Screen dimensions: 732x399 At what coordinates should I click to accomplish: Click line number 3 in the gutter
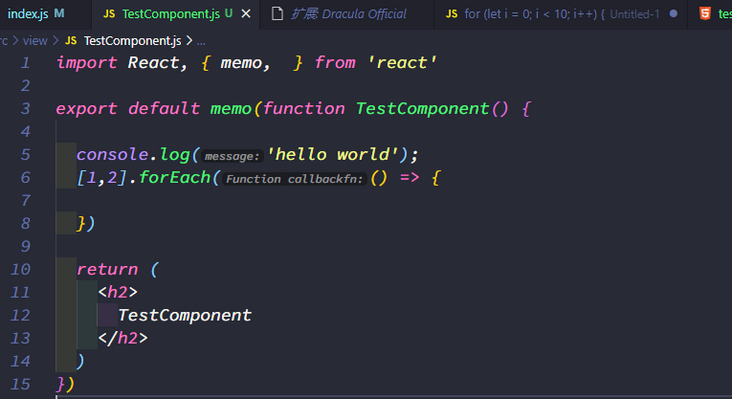tap(25, 109)
